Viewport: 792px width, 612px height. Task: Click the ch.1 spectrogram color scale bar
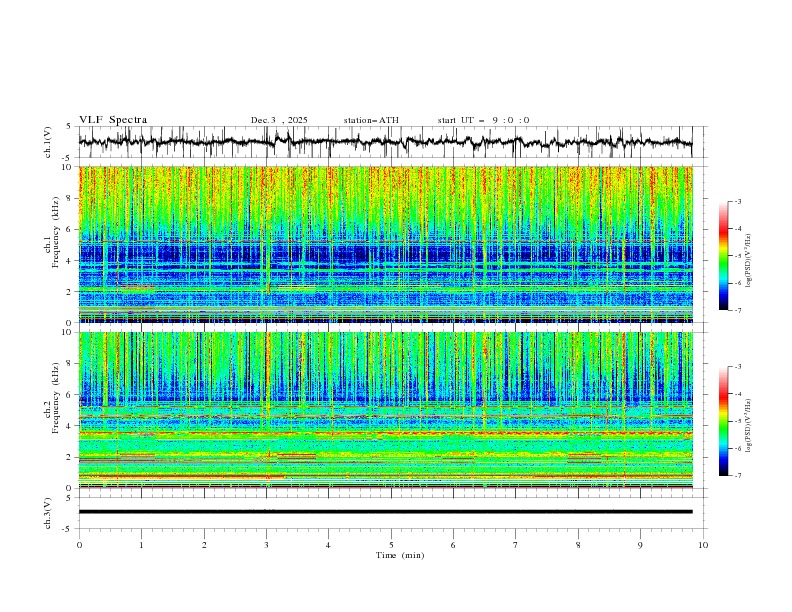tap(723, 255)
